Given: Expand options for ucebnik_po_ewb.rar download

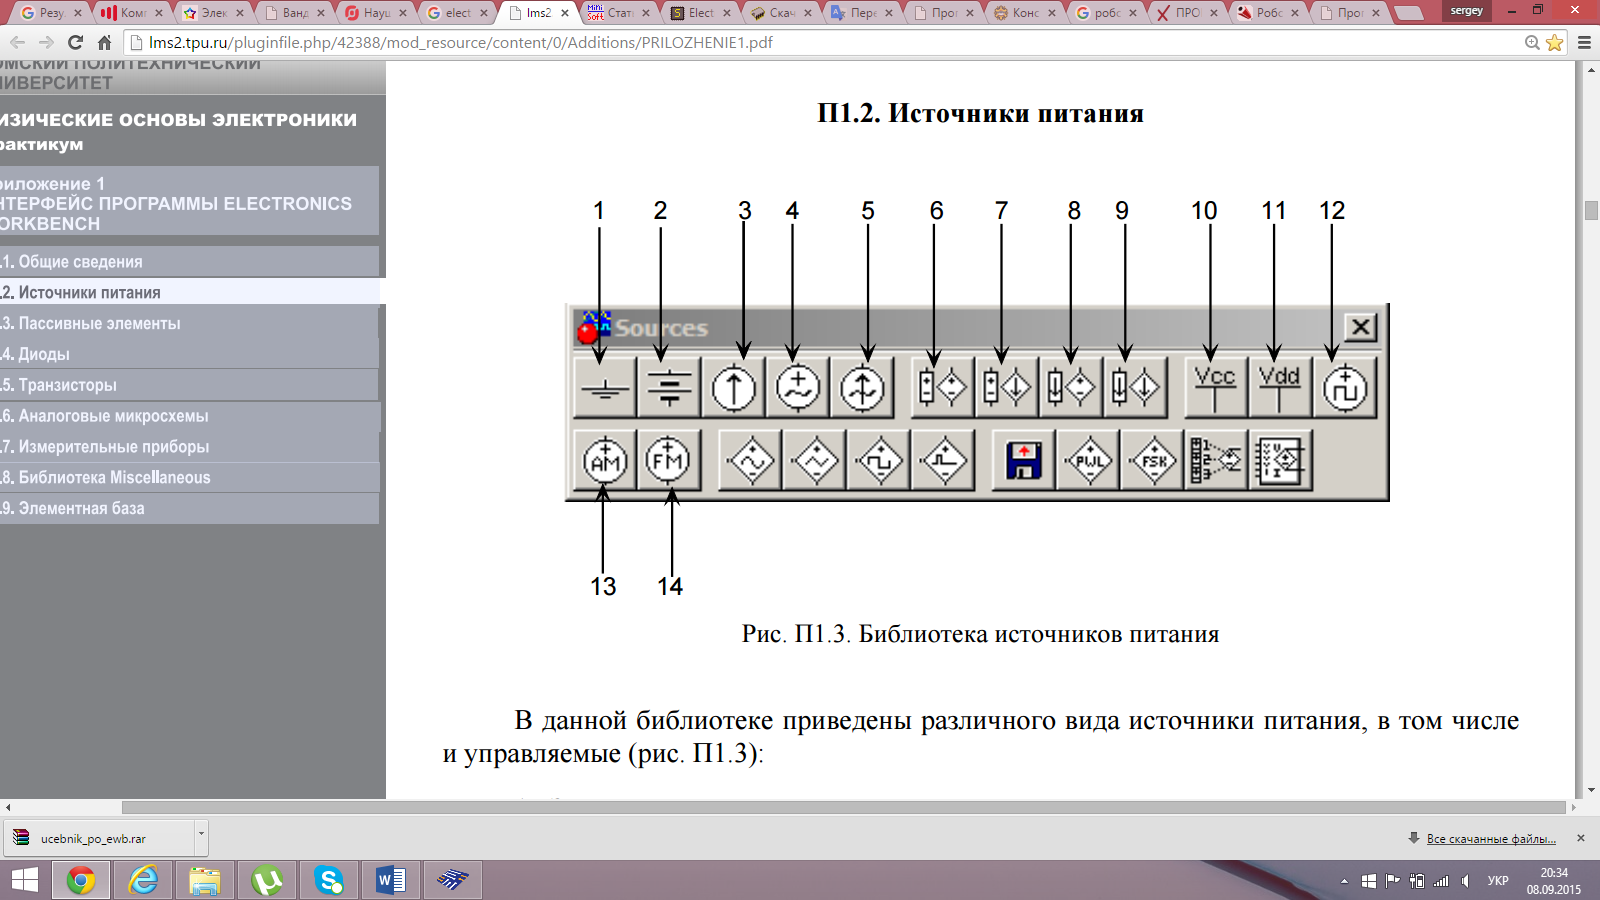Looking at the screenshot, I should click(x=201, y=833).
